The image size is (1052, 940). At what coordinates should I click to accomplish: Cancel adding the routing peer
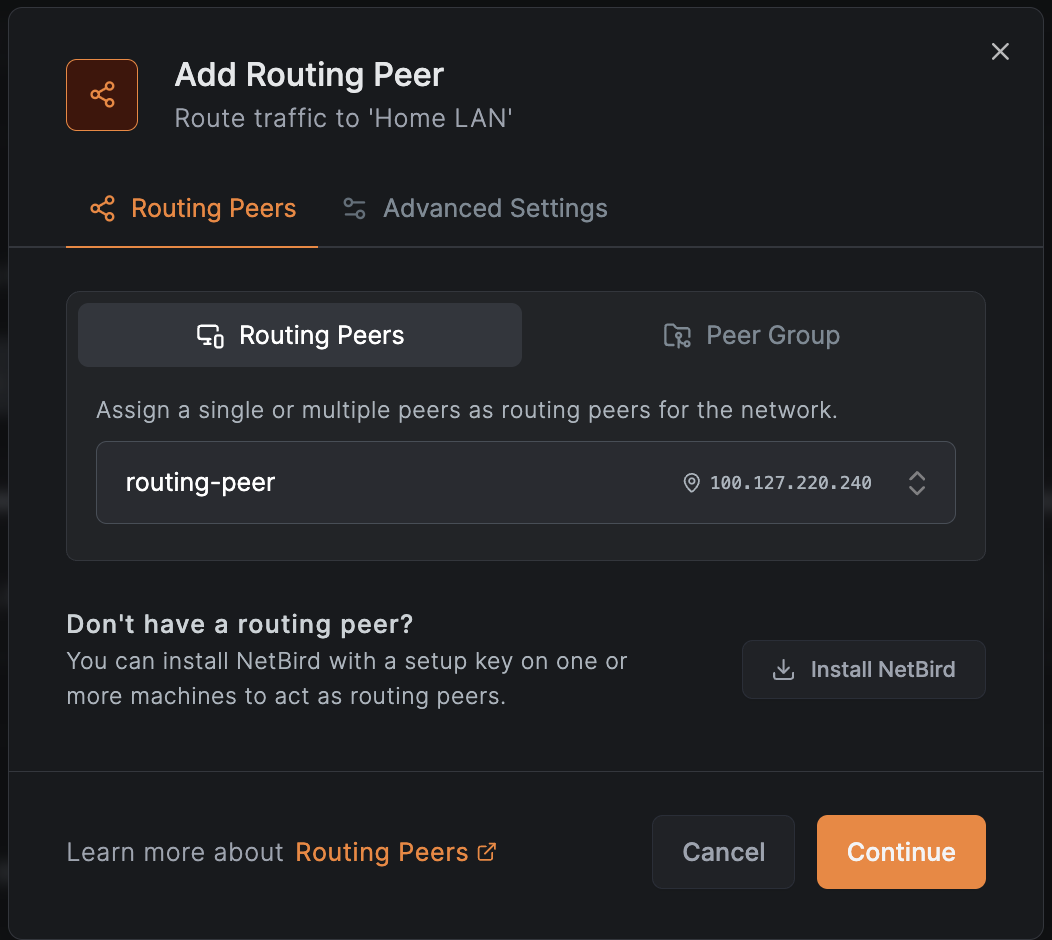pos(722,851)
